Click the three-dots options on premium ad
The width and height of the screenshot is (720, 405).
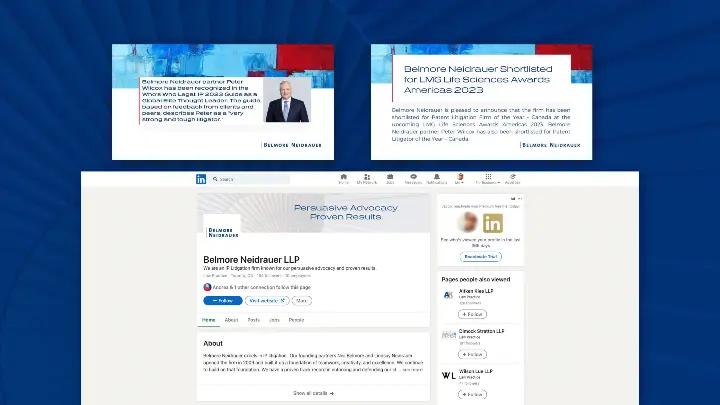(520, 199)
